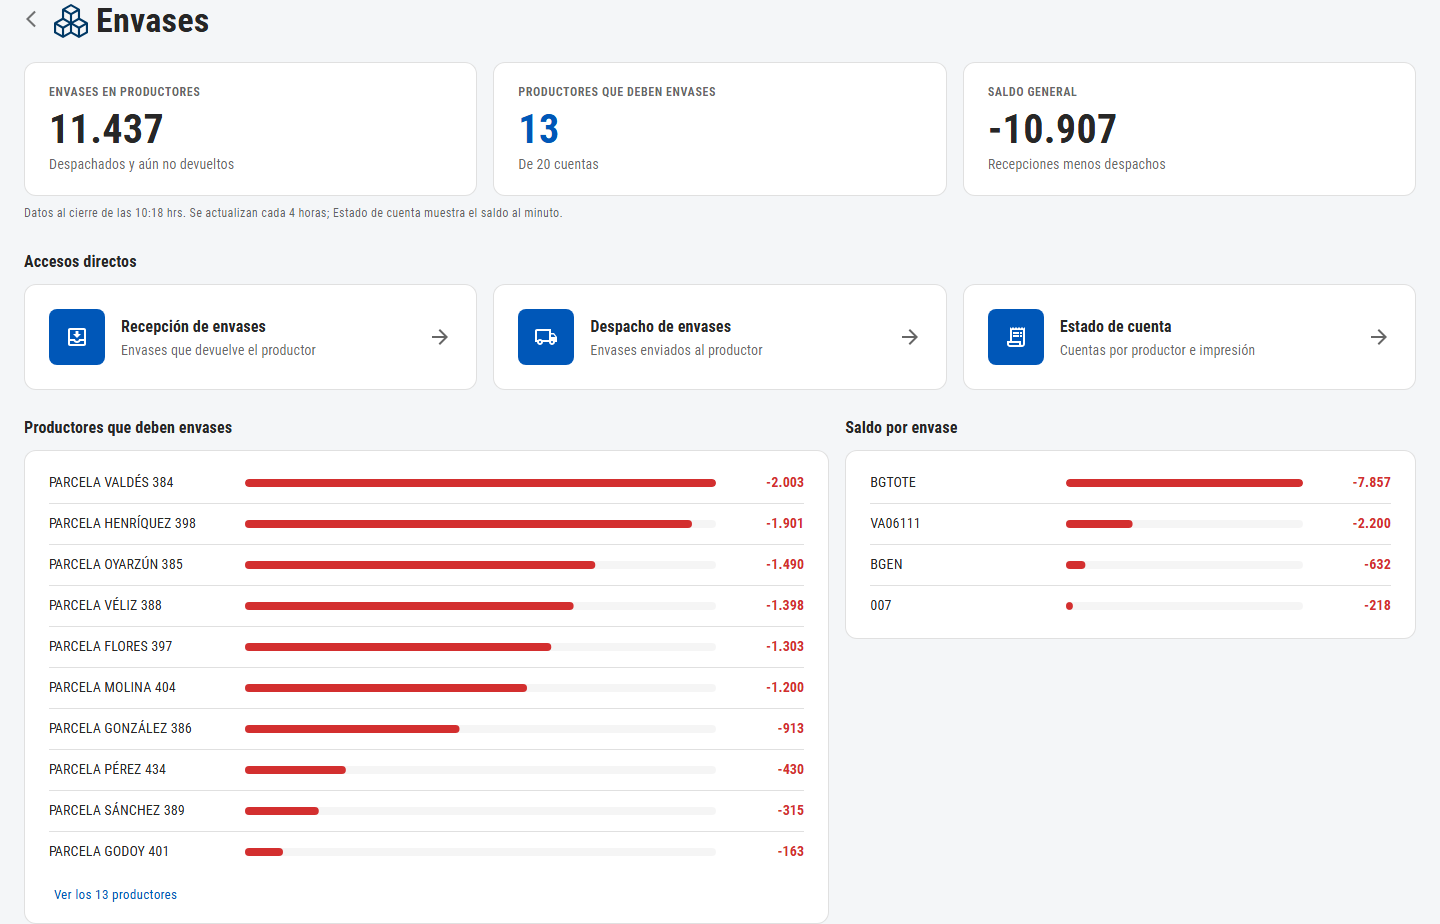Select PARCELA GODOY 401 row name

[109, 852]
